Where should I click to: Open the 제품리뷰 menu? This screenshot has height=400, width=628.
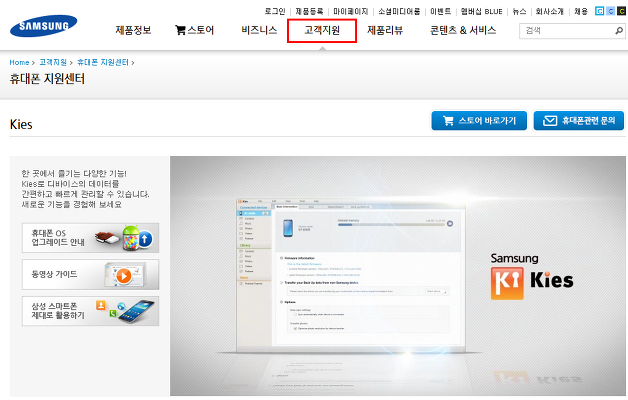pyautogui.click(x=385, y=30)
